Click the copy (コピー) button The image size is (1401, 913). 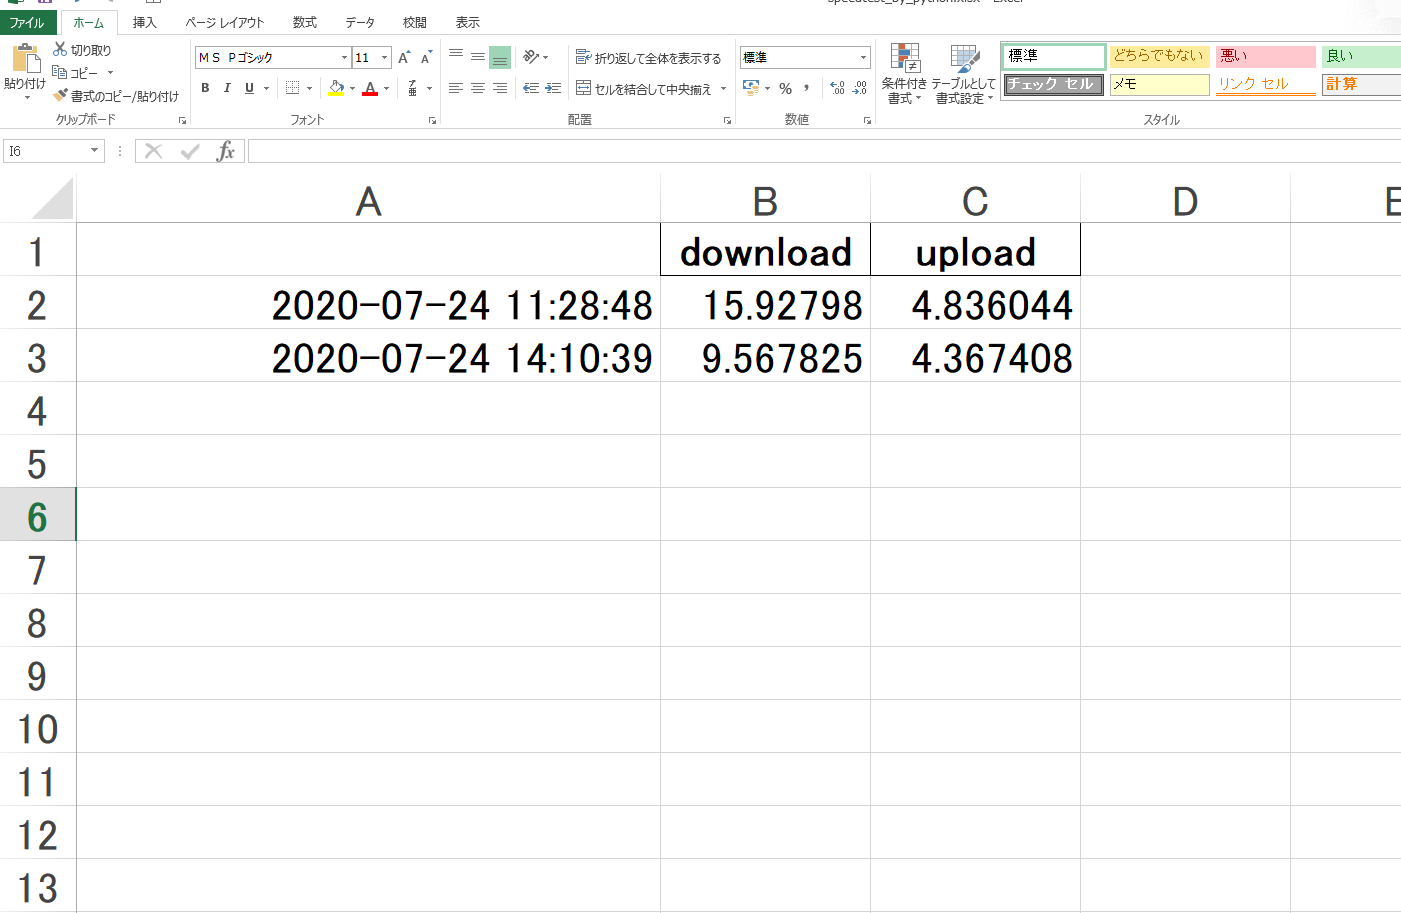pos(76,73)
